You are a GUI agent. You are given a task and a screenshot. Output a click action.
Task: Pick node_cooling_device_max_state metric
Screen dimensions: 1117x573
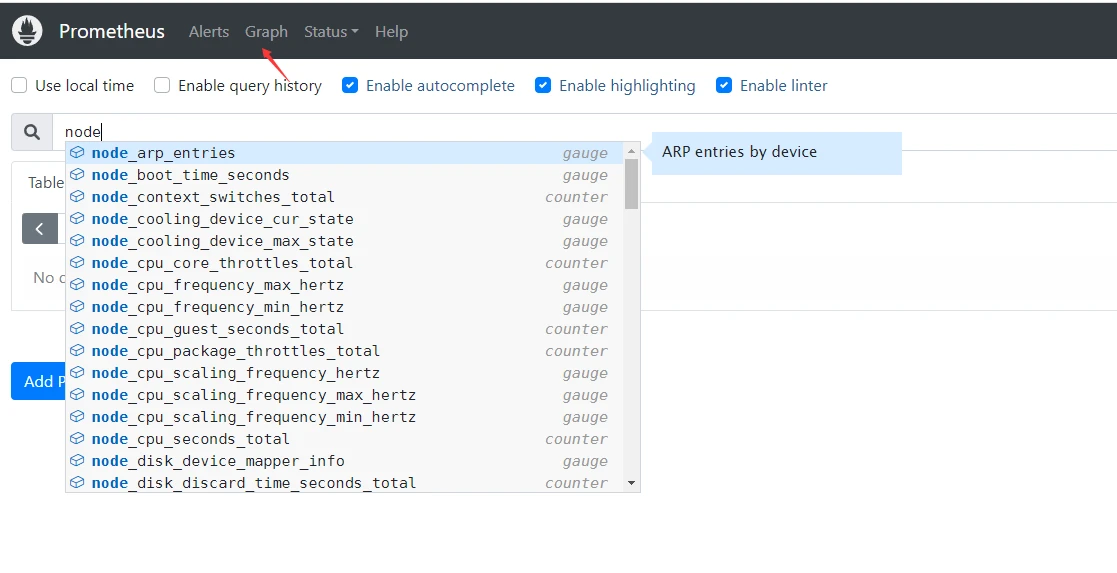[x=345, y=241]
